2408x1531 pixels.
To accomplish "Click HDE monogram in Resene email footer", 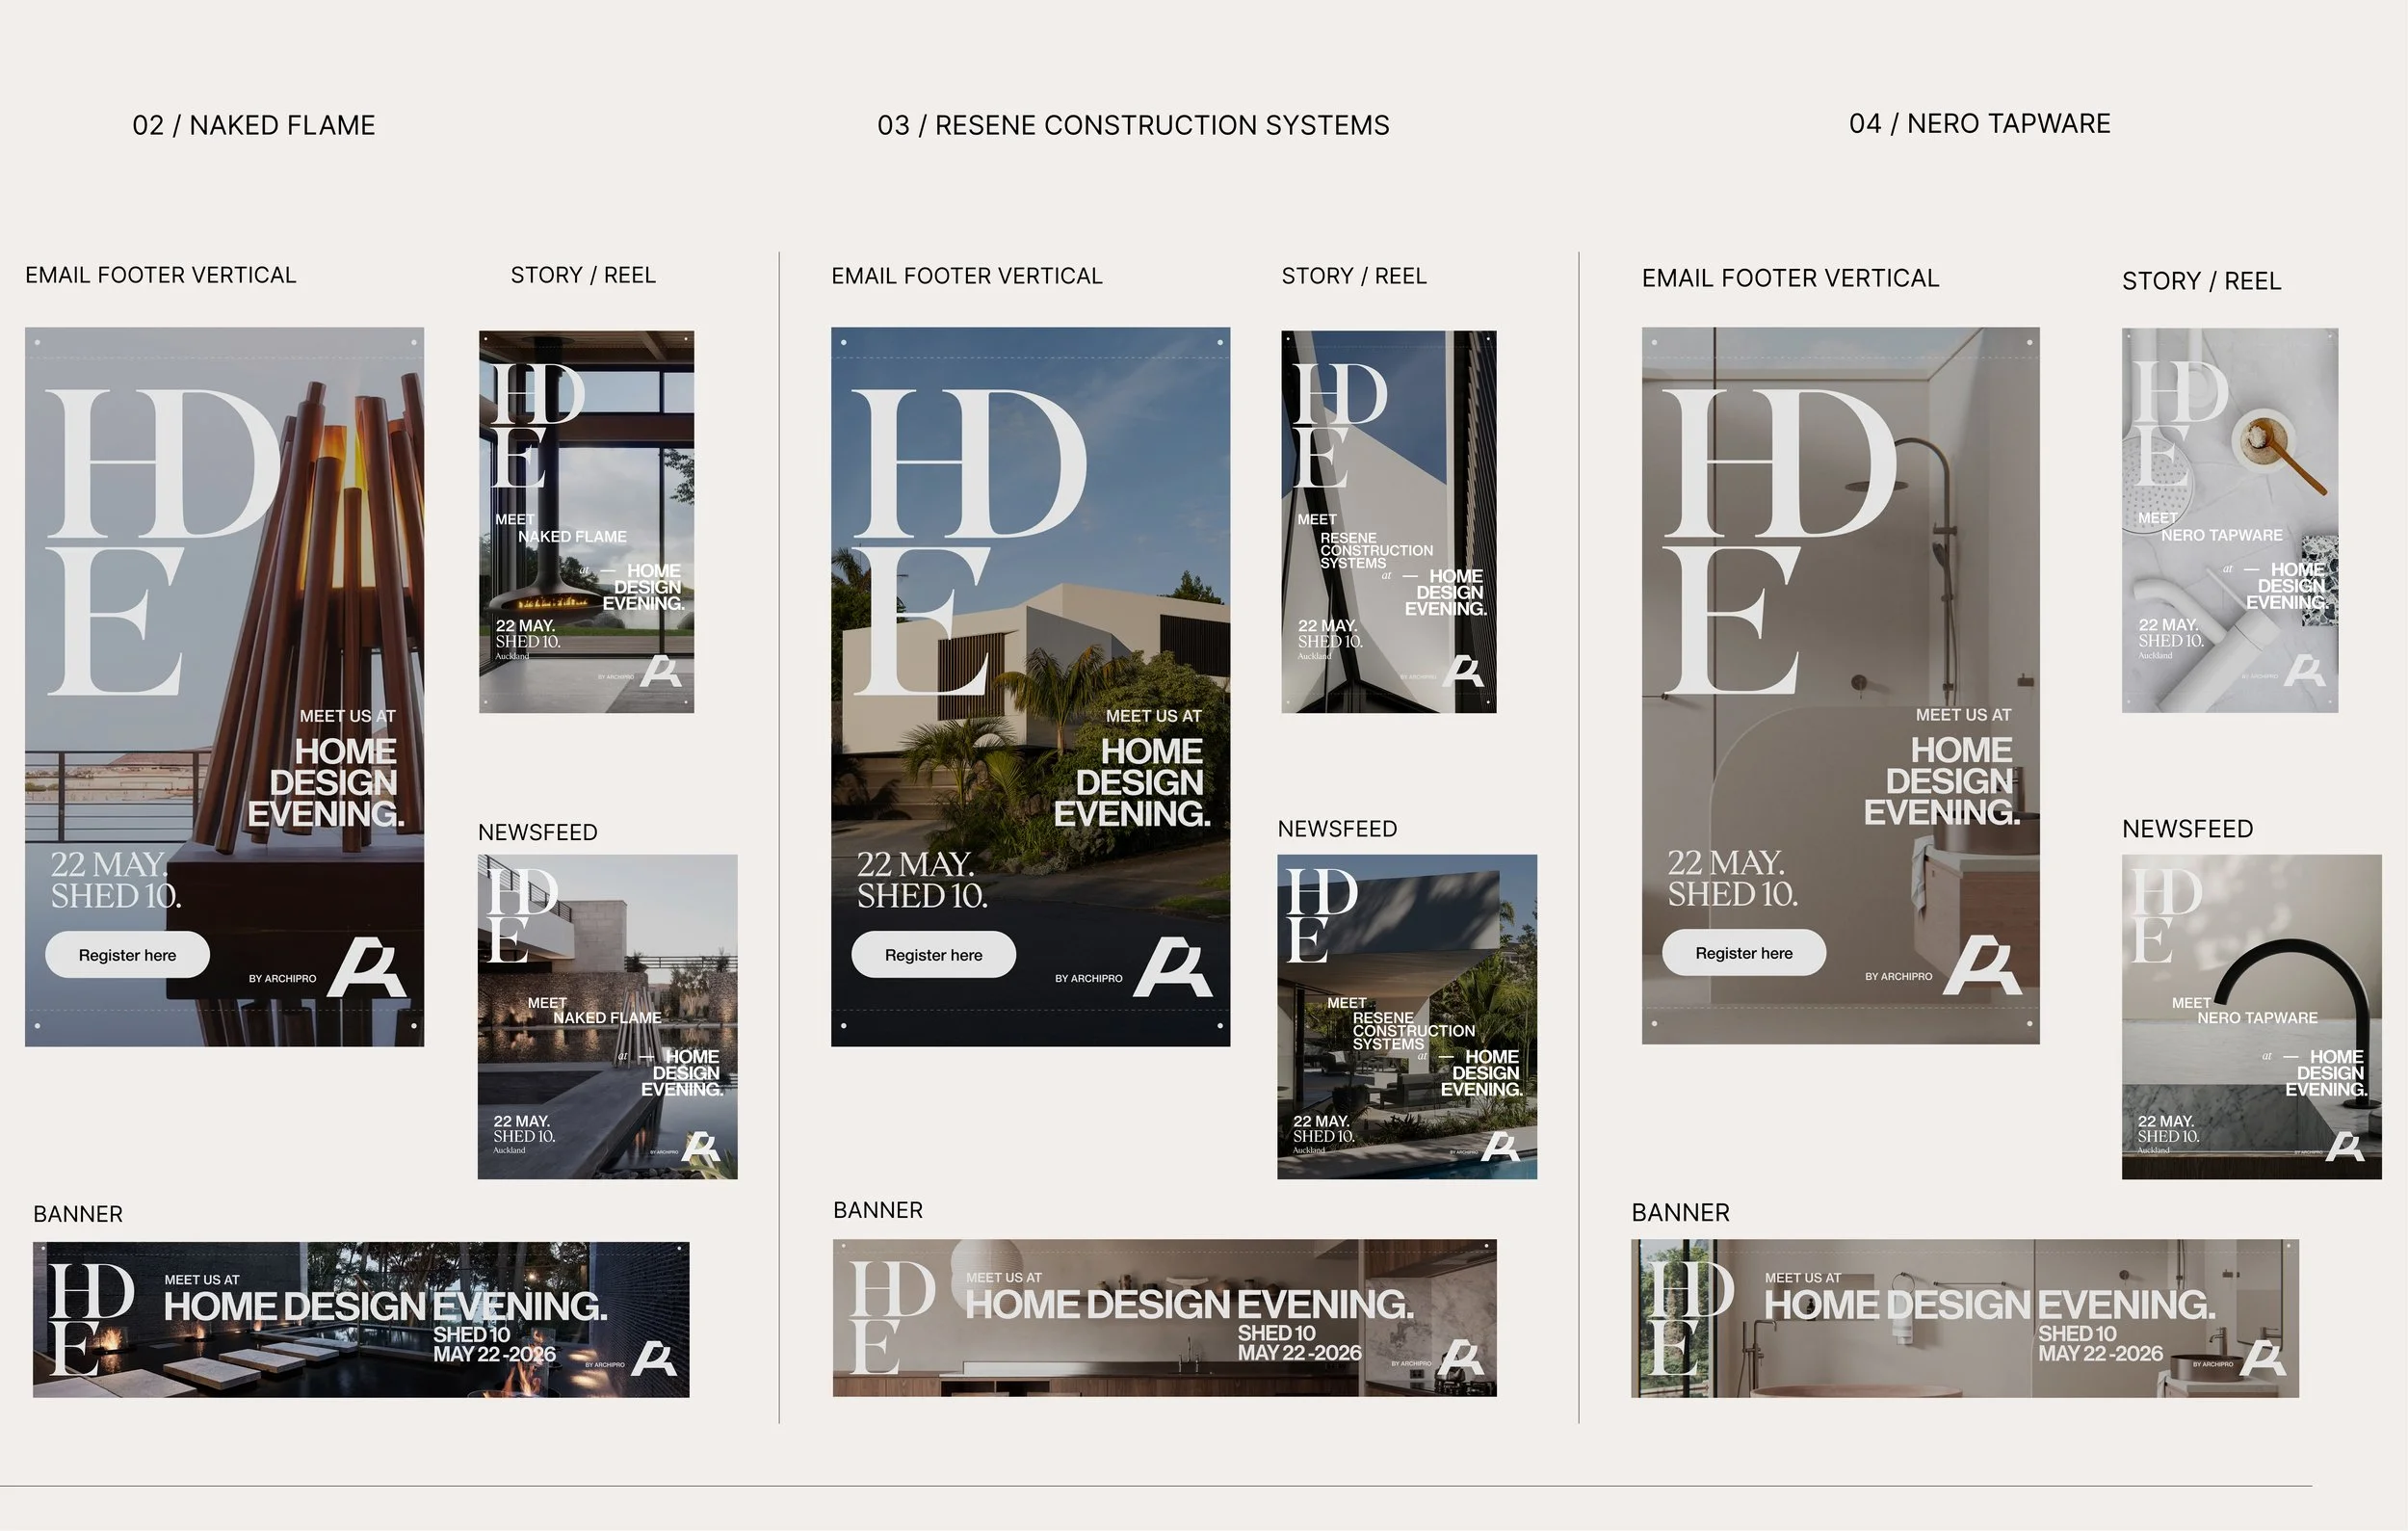I will pyautogui.click(x=970, y=541).
